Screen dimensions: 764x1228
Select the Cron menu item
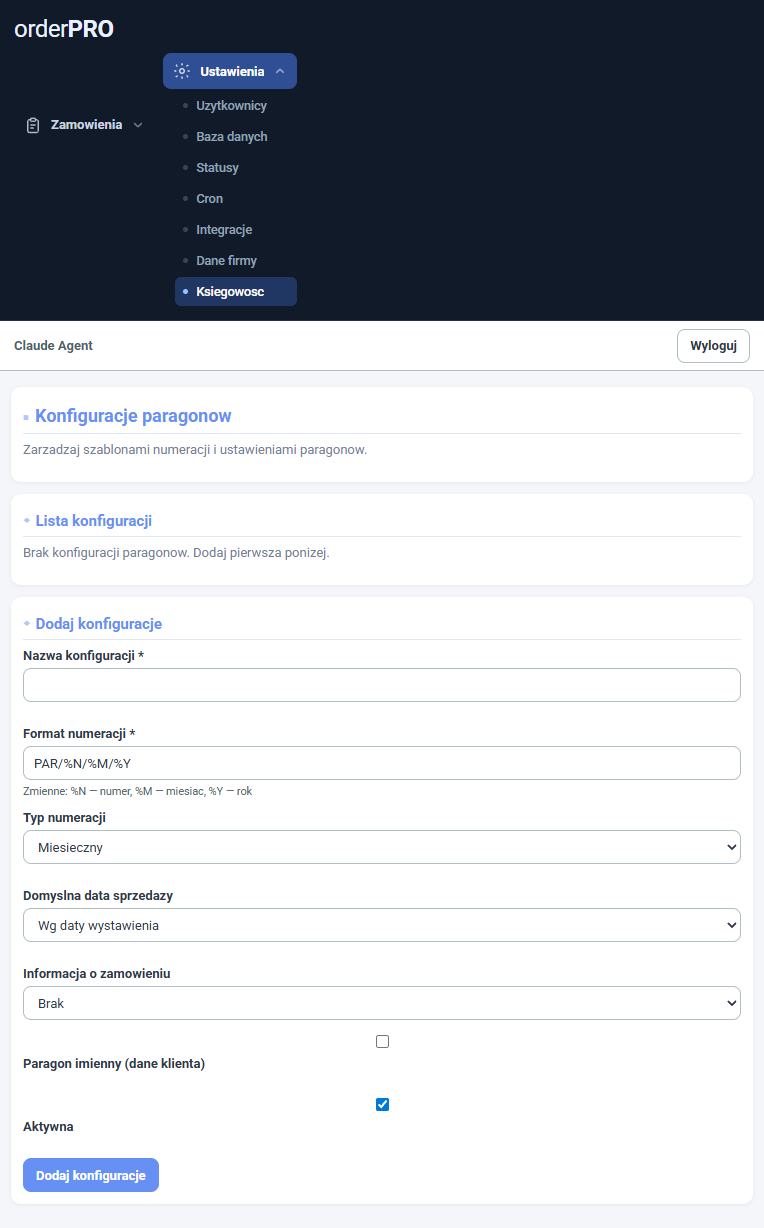[x=209, y=199]
